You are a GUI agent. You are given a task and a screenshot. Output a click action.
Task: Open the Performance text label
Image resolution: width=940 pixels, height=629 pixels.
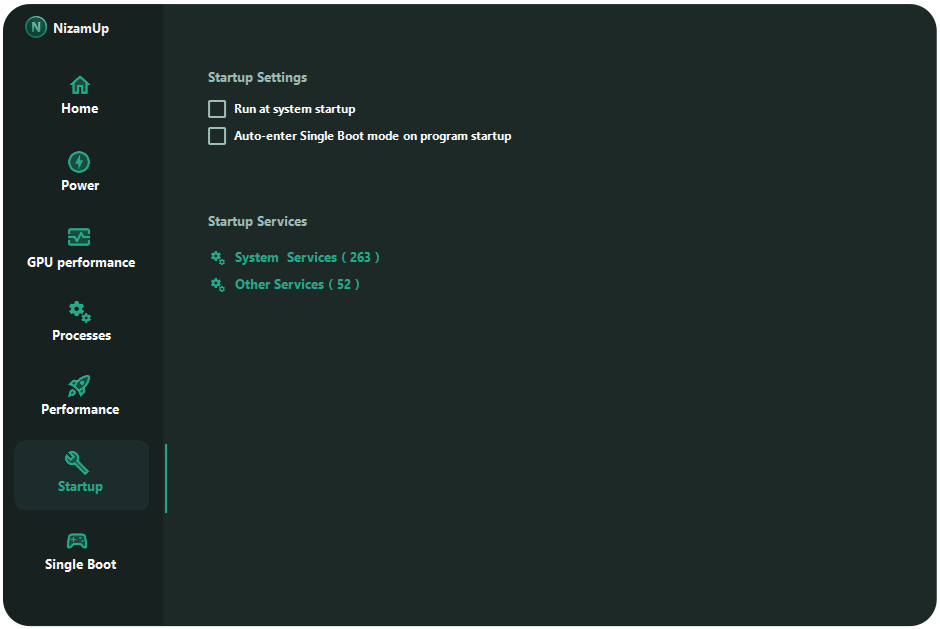click(x=80, y=410)
